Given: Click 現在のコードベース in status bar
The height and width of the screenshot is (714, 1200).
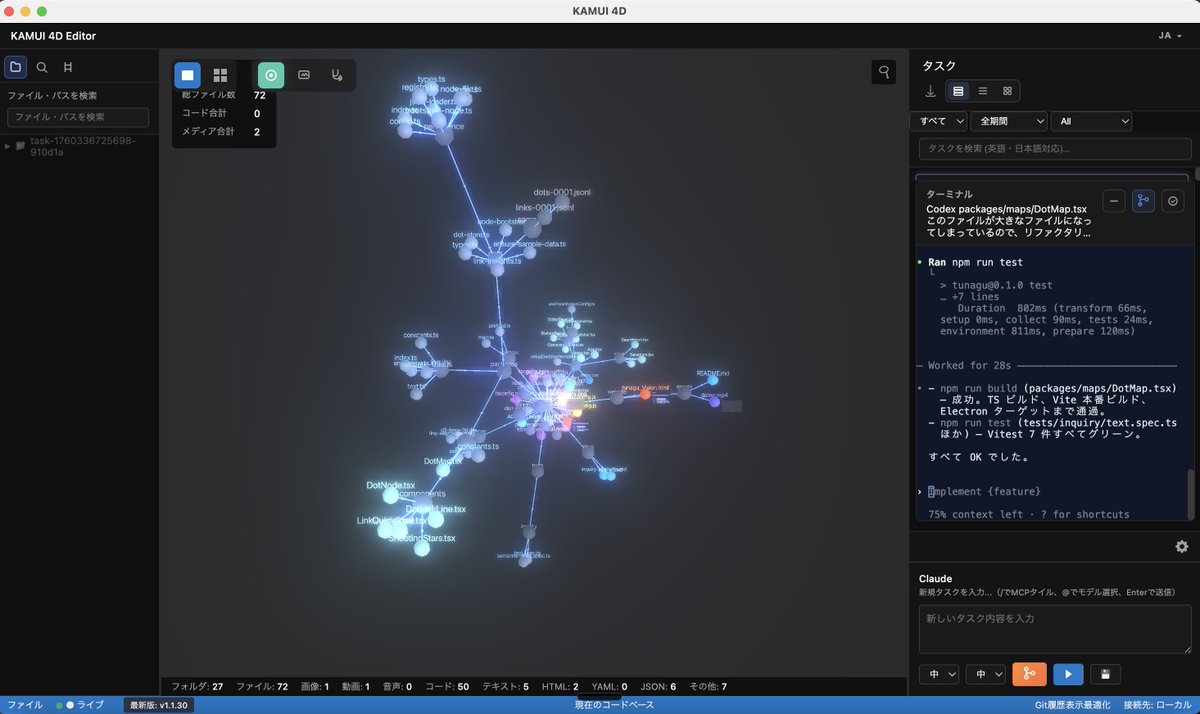Looking at the screenshot, I should (x=614, y=705).
